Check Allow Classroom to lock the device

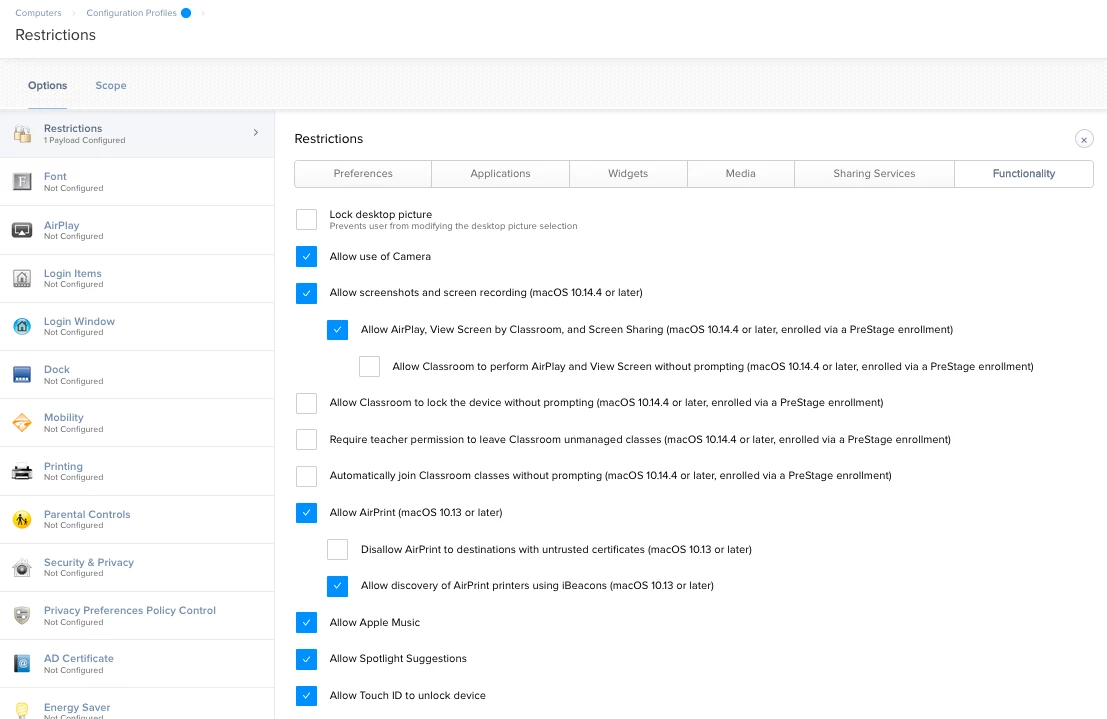306,403
